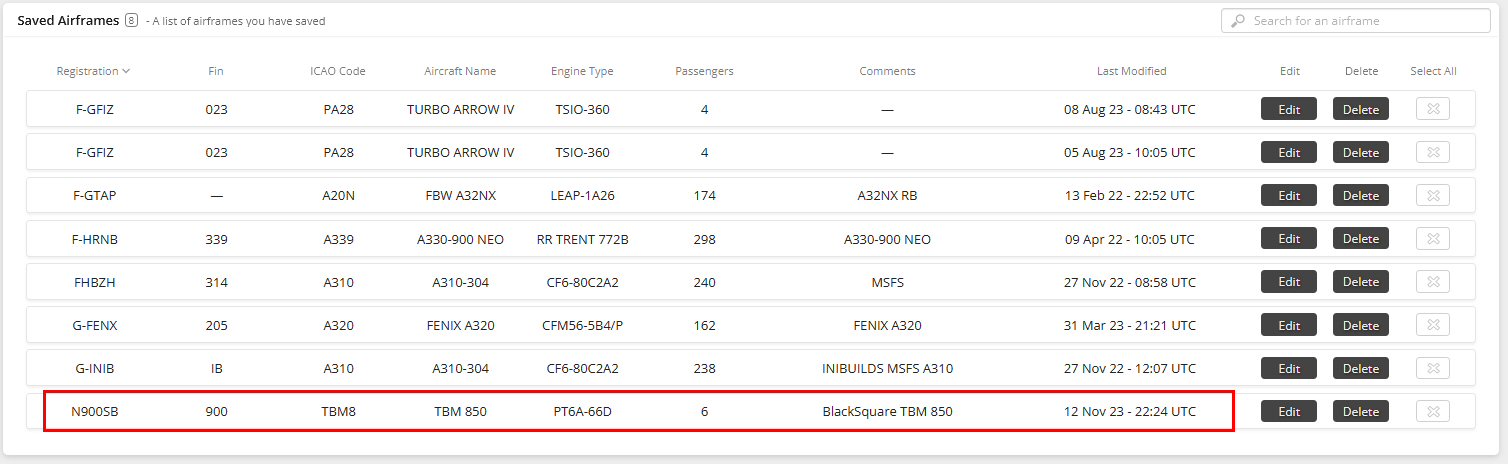Toggle select checkbox for F-GTAP row
The image size is (1508, 464).
(x=1433, y=195)
